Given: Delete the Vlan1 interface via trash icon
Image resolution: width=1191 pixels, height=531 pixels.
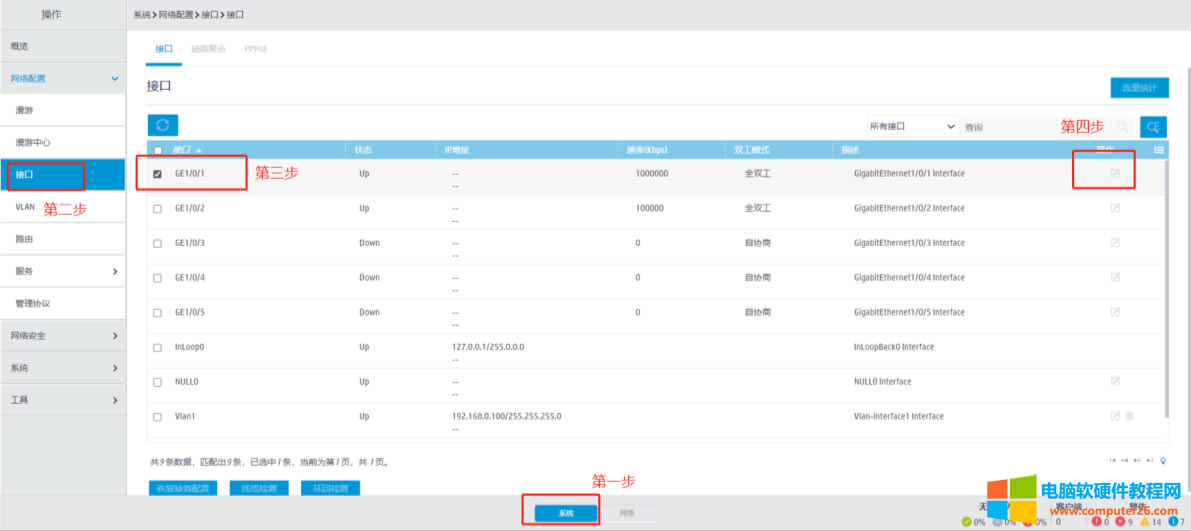Looking at the screenshot, I should [x=1129, y=416].
